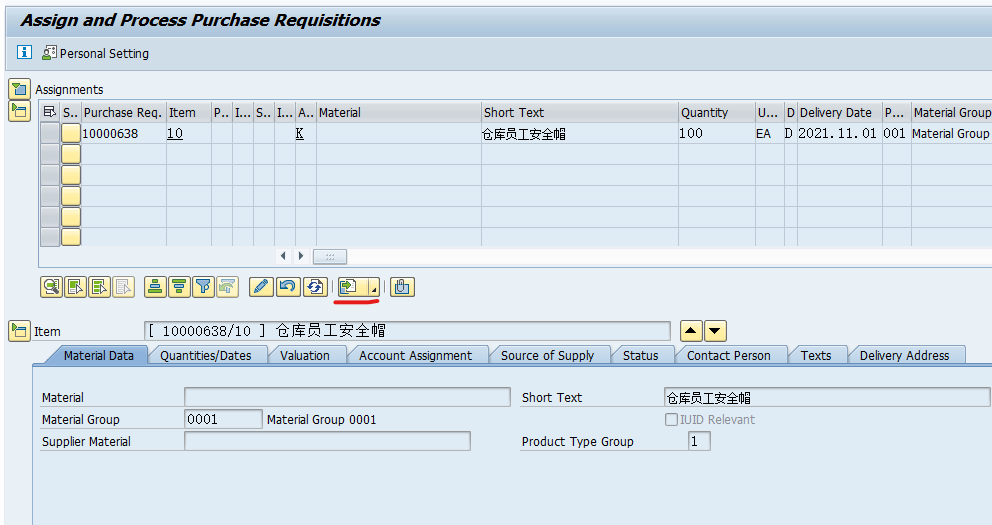The image size is (992, 525).
Task: Click the Refresh icon in grid toolbar
Action: [314, 287]
